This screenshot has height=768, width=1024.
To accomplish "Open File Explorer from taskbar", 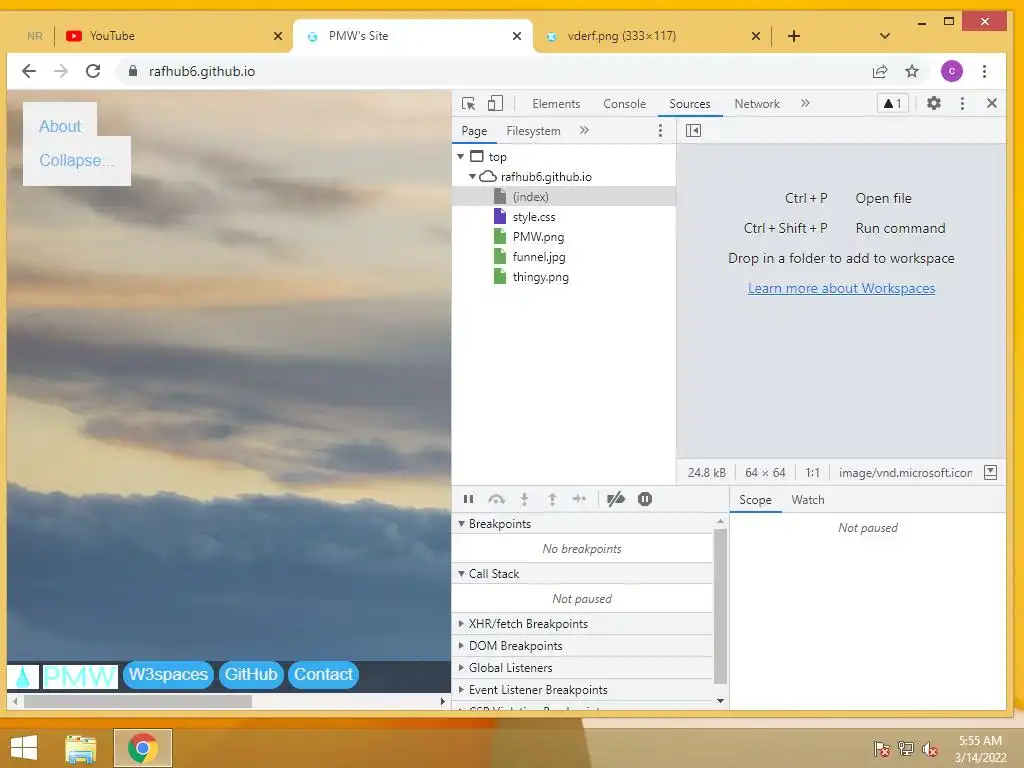I will click(80, 748).
